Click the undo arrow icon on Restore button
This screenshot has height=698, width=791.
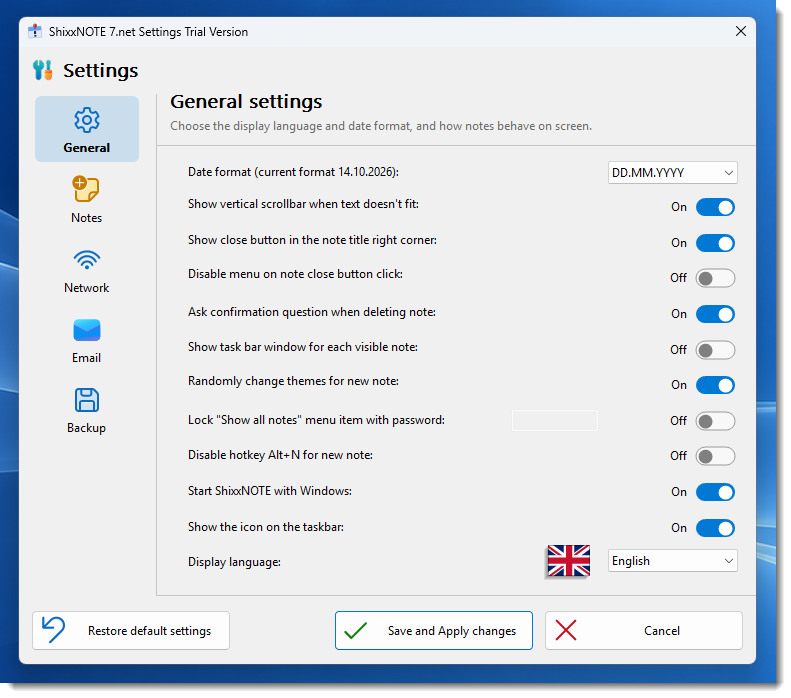pos(53,629)
